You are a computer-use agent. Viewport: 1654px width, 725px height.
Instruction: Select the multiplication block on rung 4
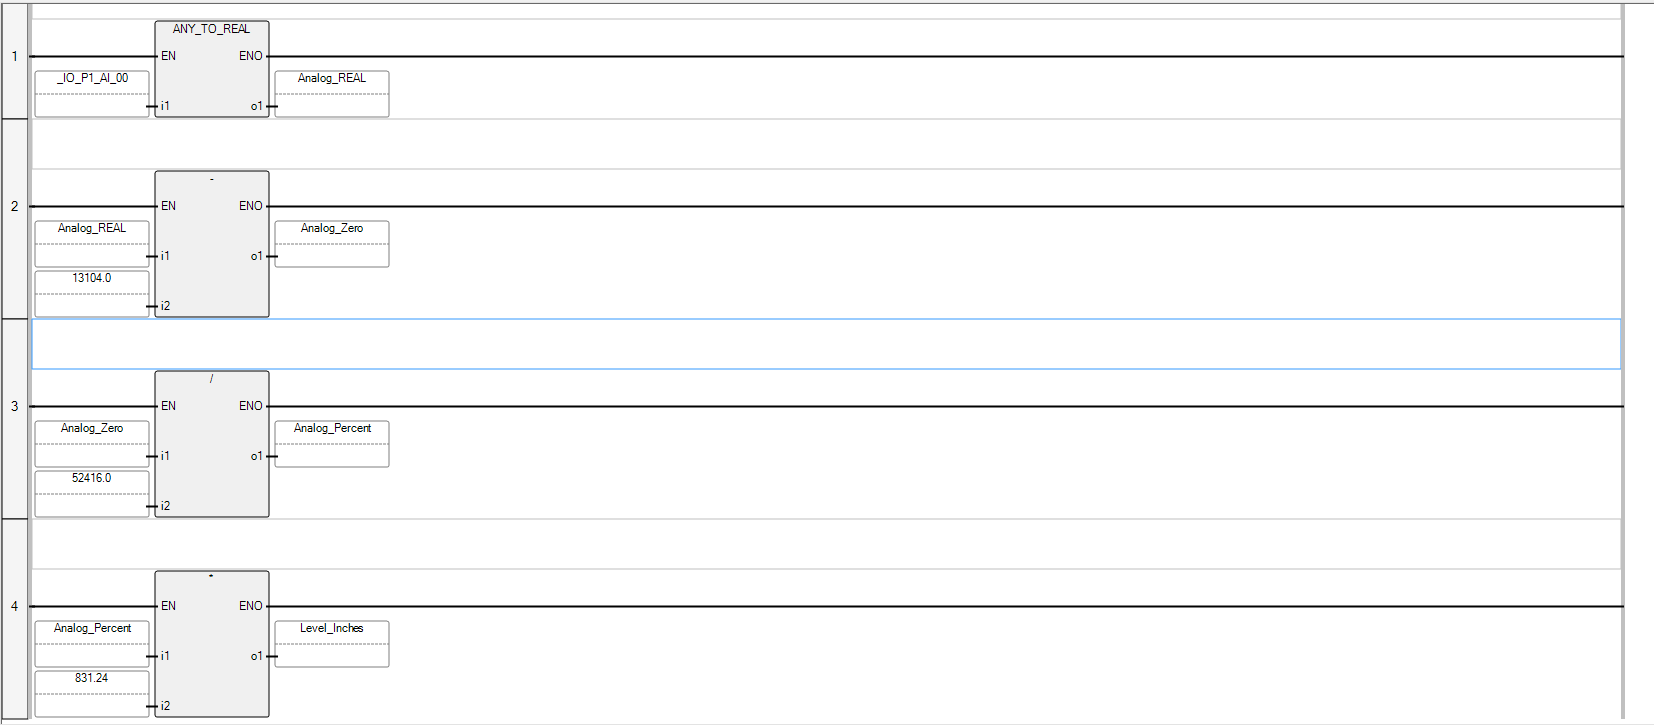click(x=211, y=644)
